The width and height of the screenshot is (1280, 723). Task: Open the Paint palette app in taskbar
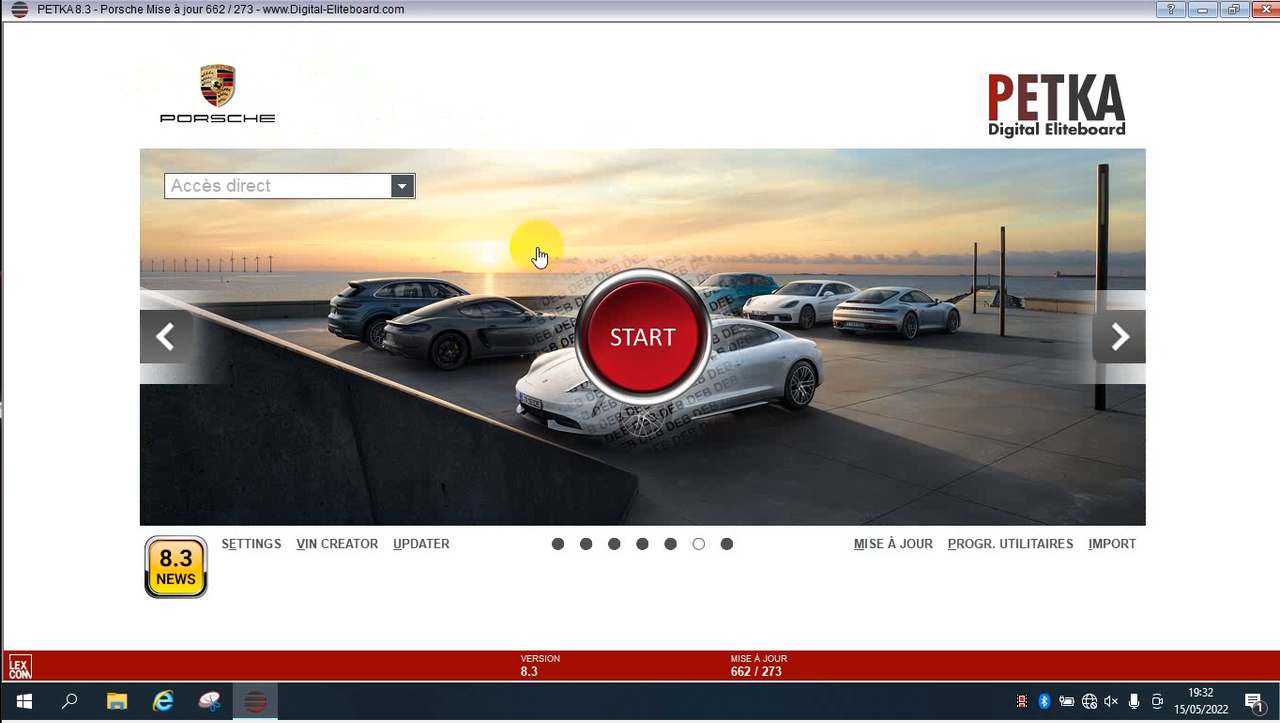point(209,701)
